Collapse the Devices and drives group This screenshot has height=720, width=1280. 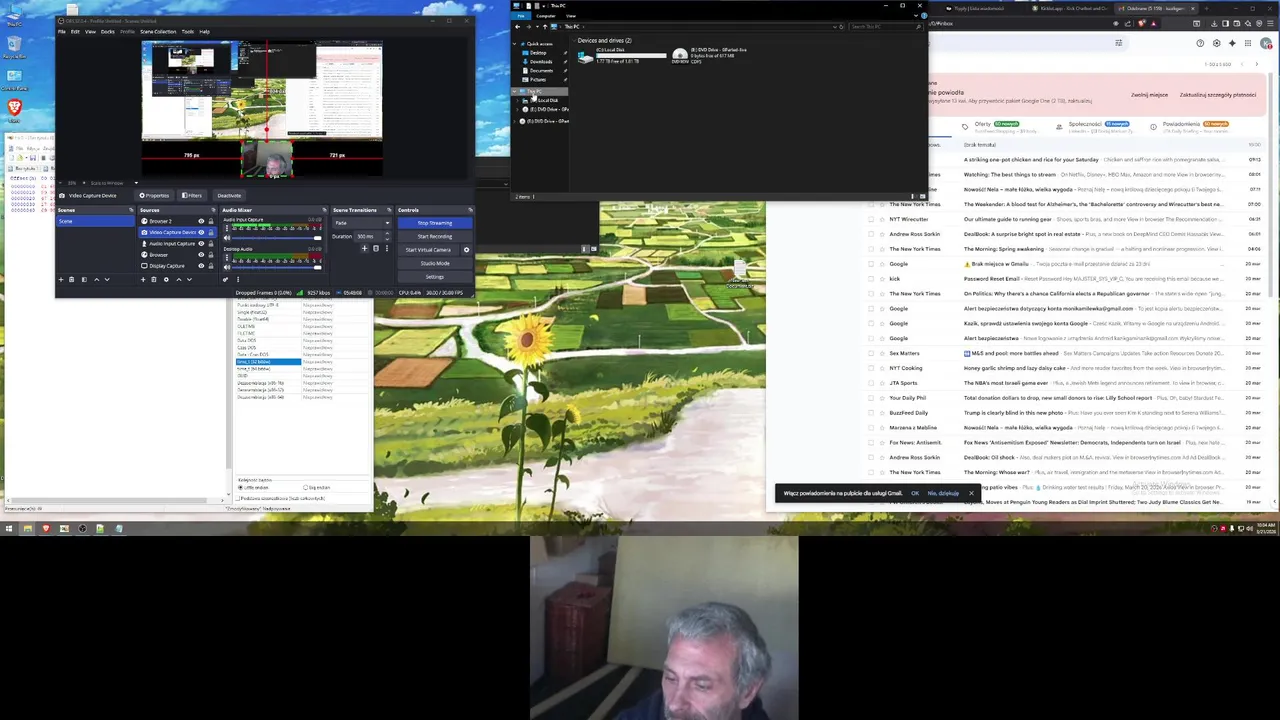(574, 41)
